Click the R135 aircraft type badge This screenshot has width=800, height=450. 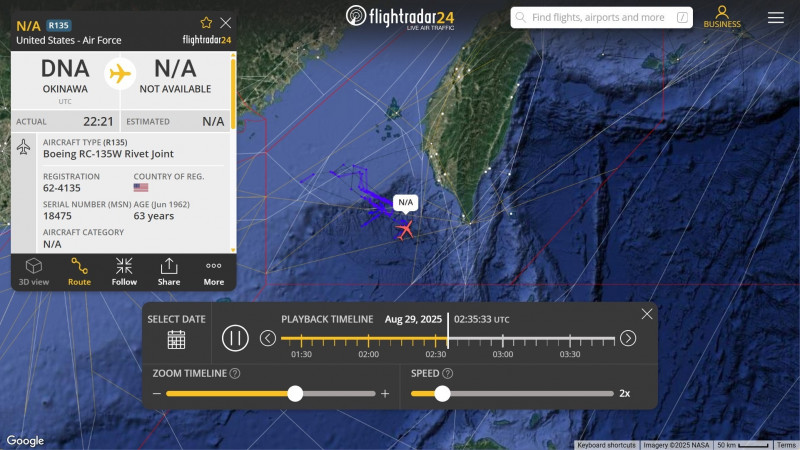click(59, 25)
